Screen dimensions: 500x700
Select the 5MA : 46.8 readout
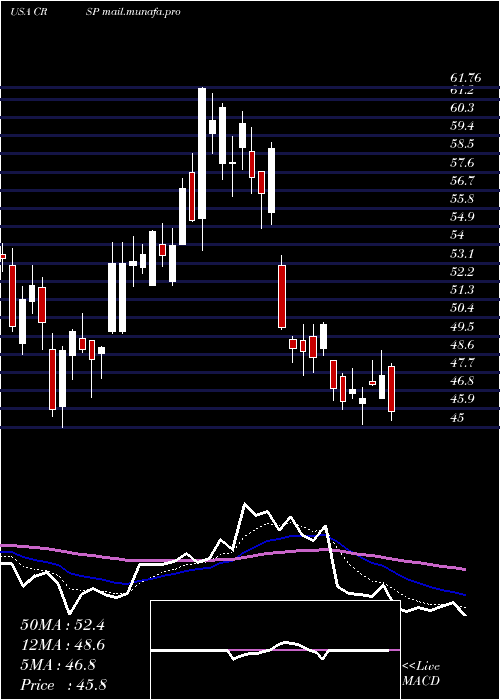58,665
